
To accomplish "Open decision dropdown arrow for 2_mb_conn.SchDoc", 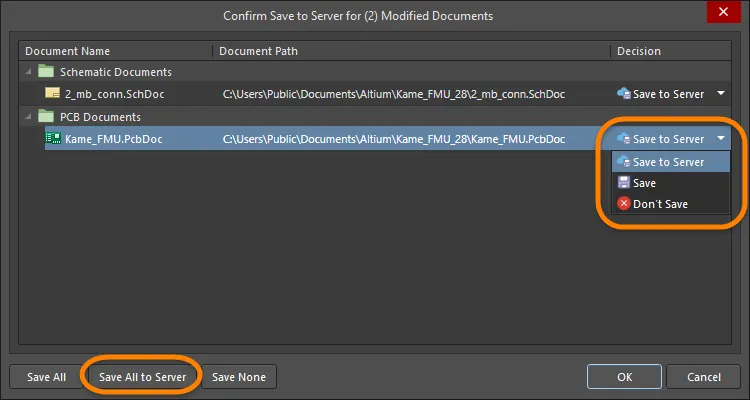I will point(721,93).
